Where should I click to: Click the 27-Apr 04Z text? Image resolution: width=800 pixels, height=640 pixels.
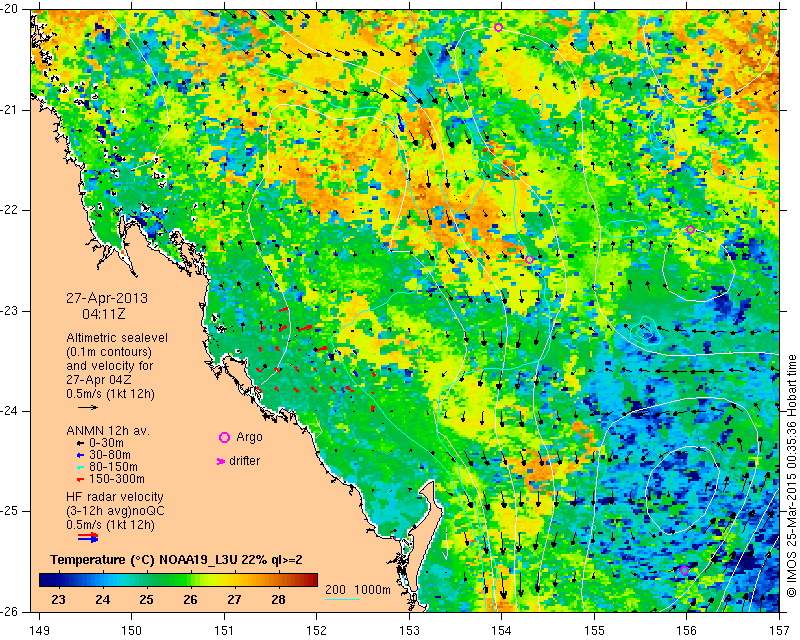[x=98, y=380]
